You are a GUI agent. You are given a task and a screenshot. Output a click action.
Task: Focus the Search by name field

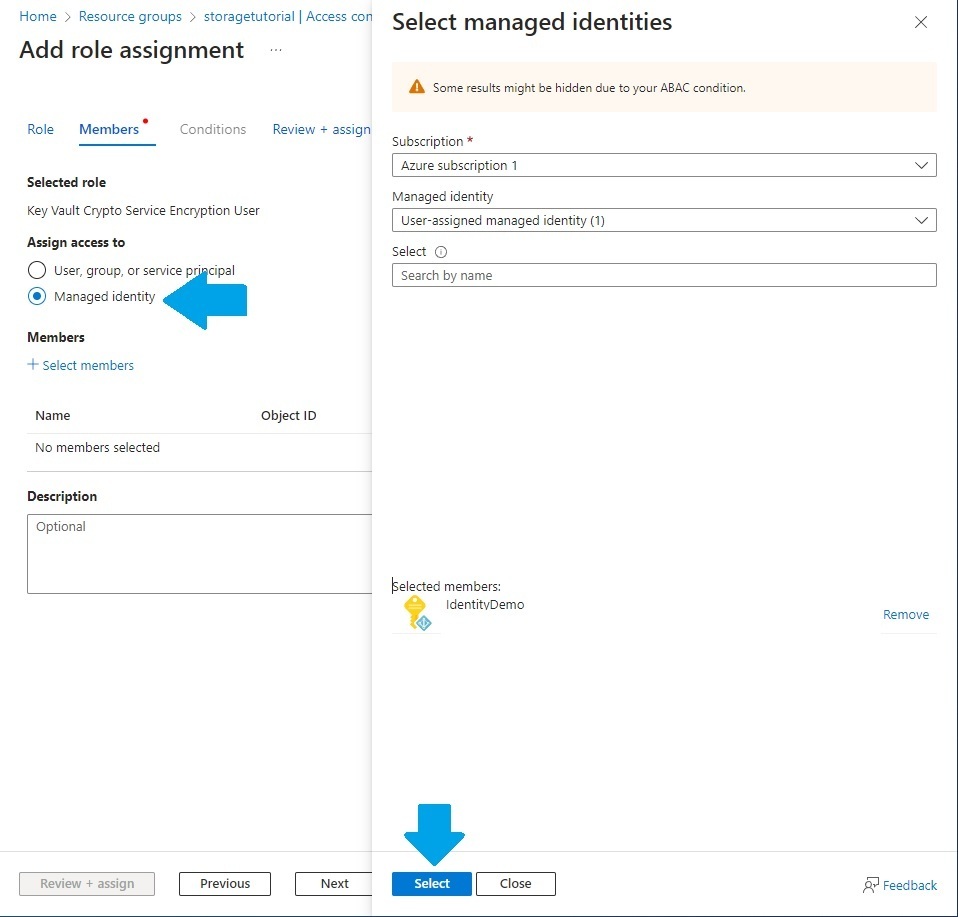coord(664,275)
